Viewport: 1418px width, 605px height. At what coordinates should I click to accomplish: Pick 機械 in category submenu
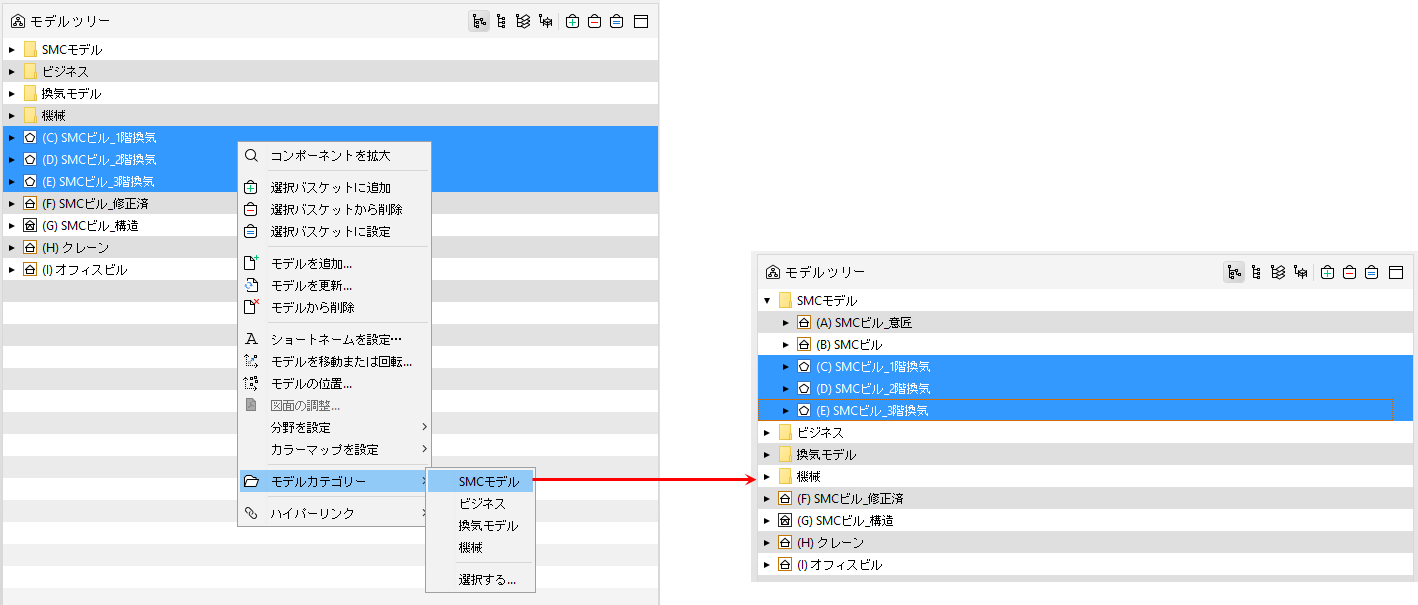coord(480,547)
